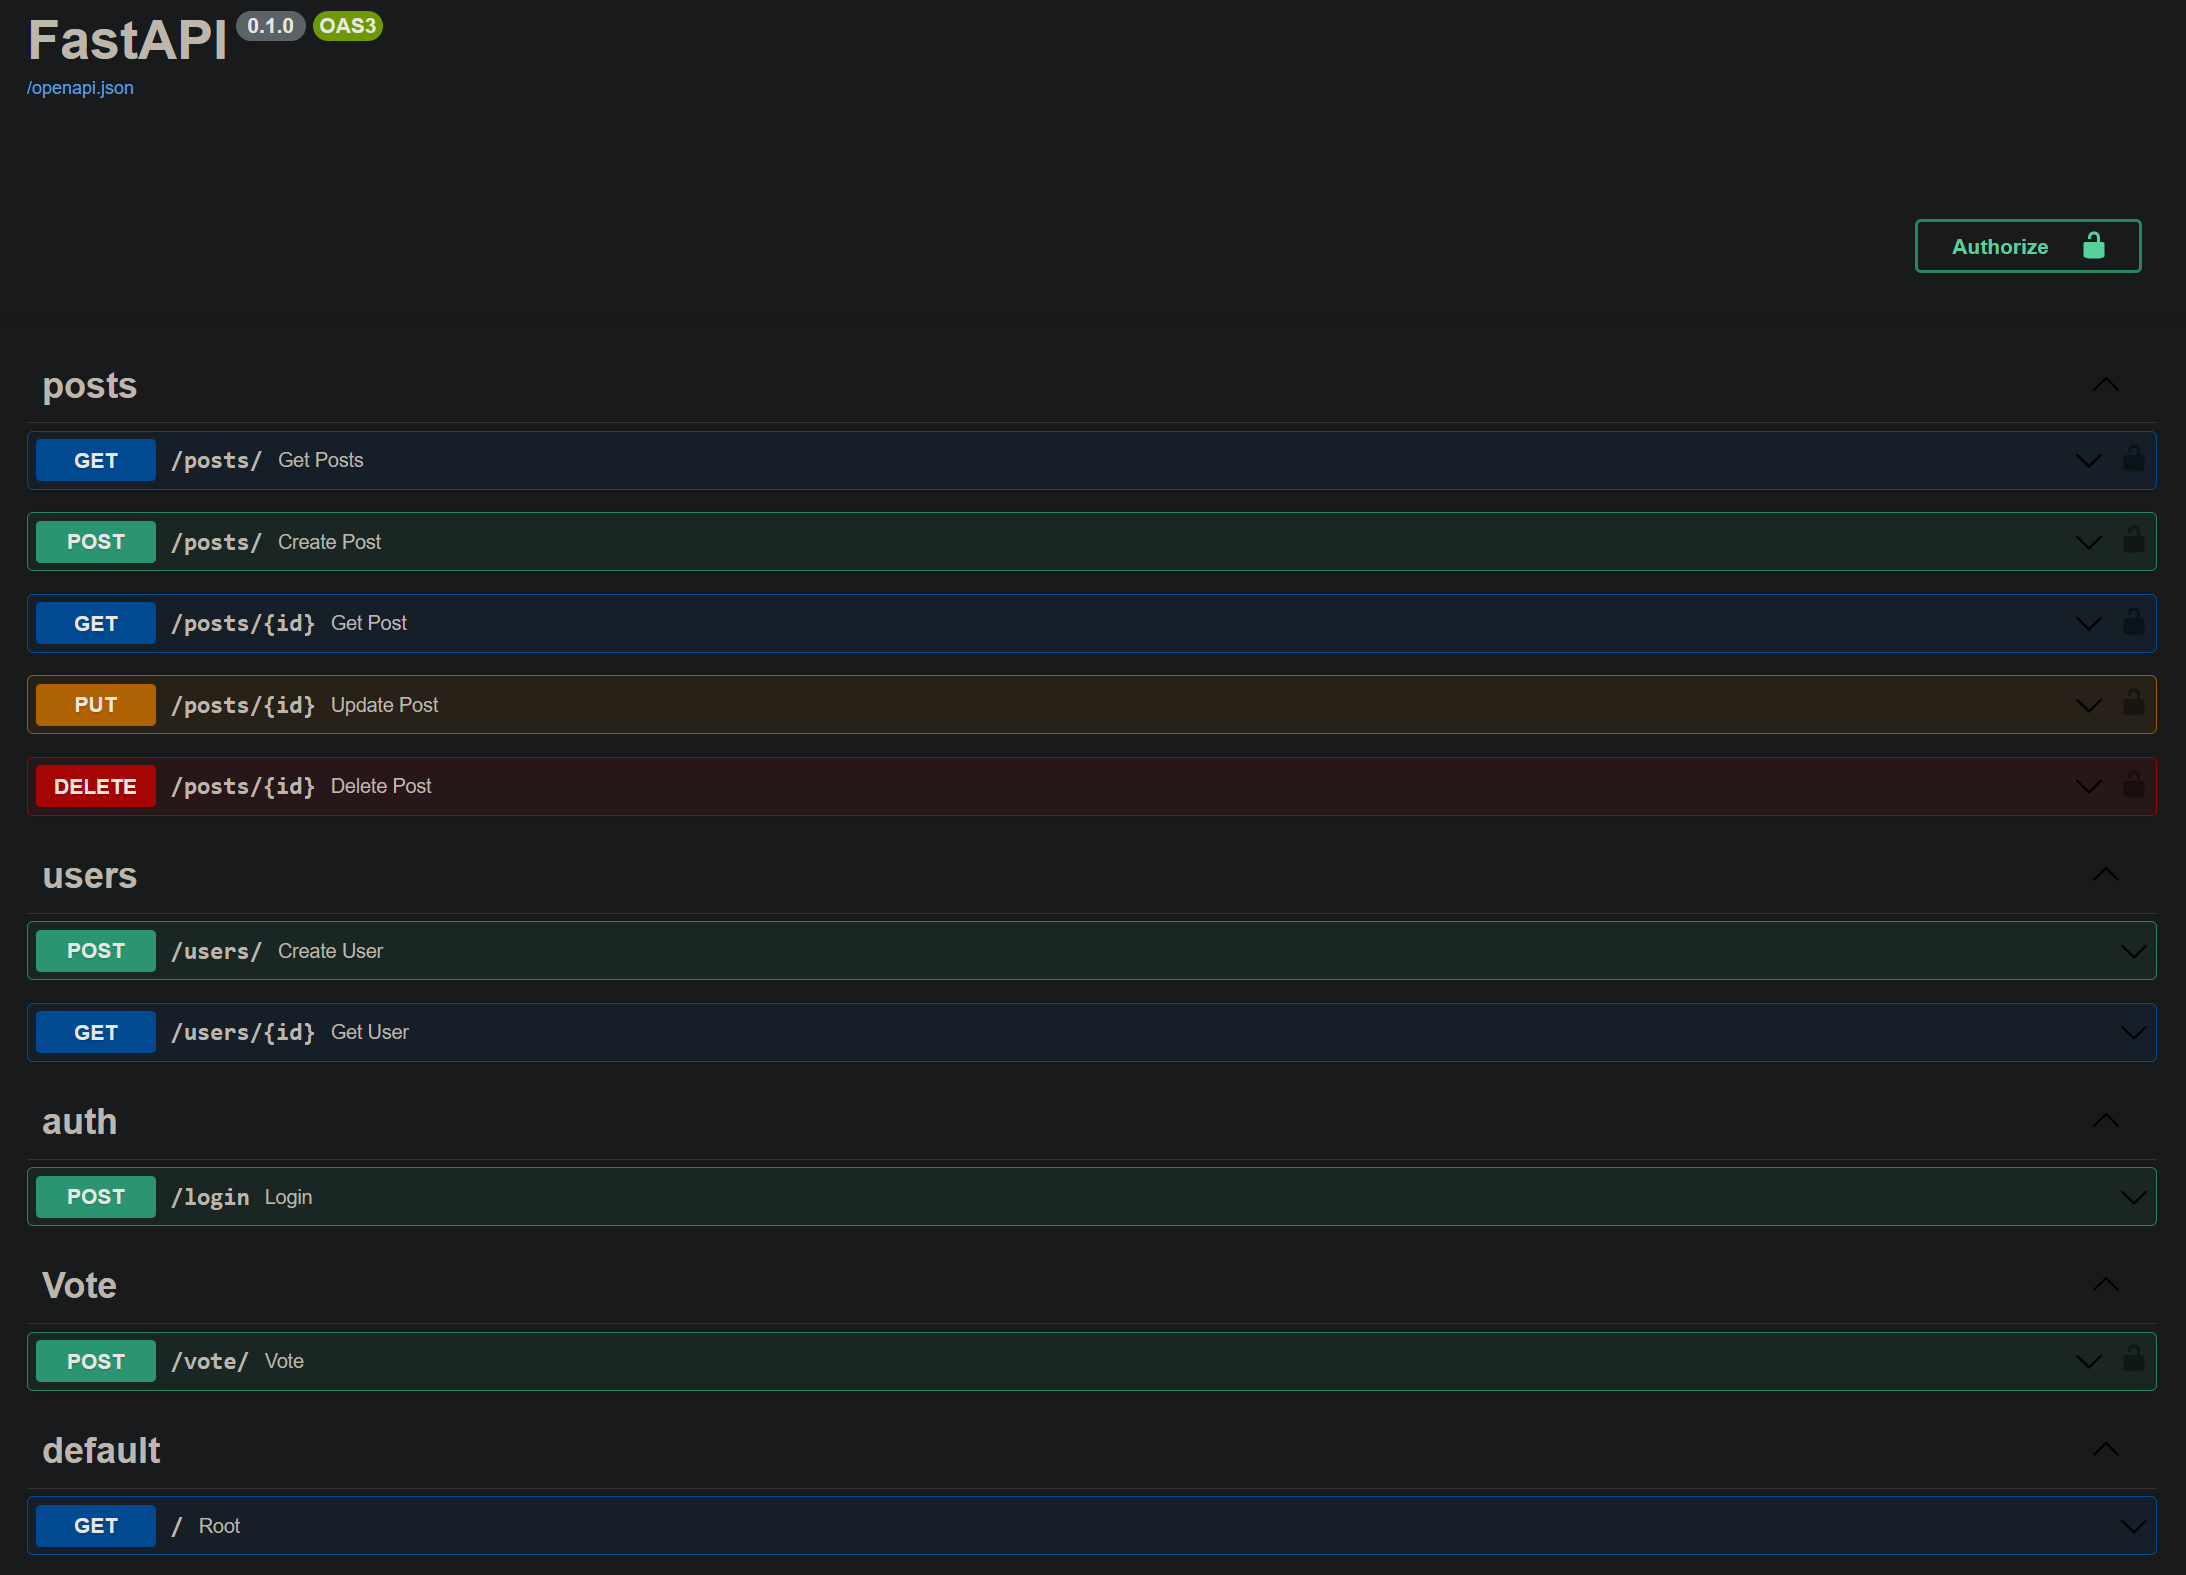2186x1575 pixels.
Task: Click the 0.1.0 version badge
Action: 270,26
